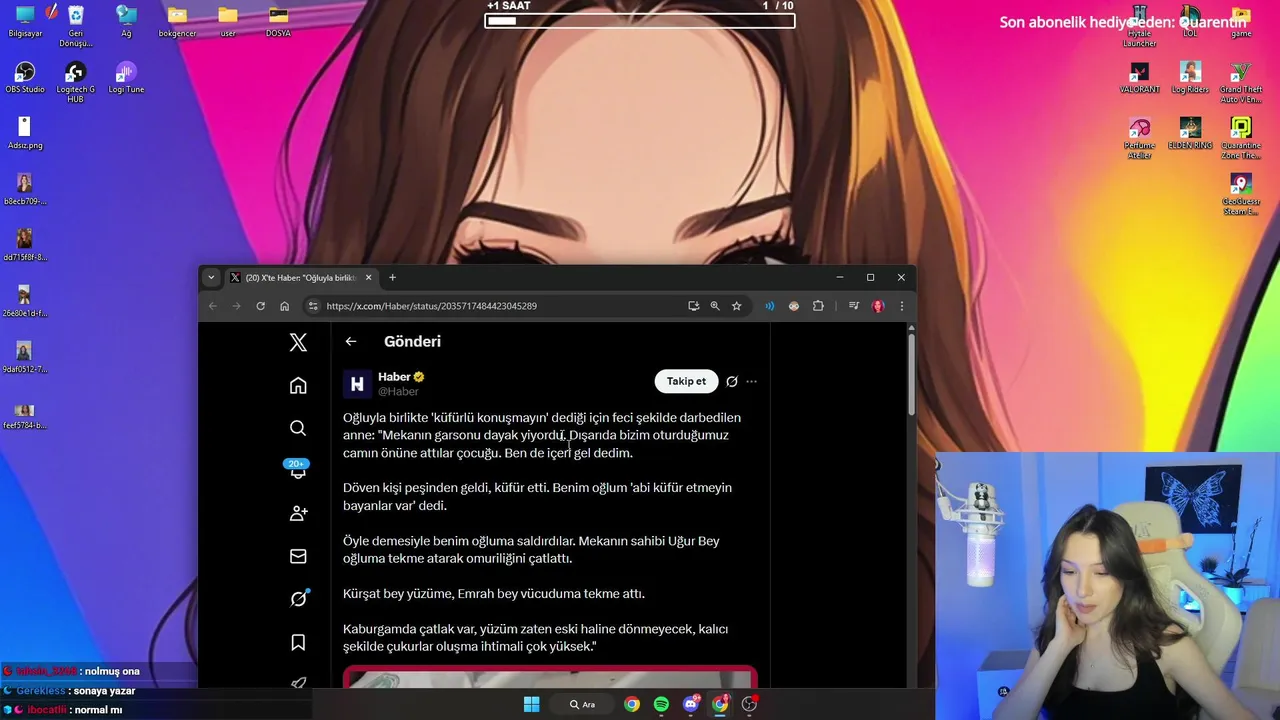Close the X'te Haber tab
Screen dimensions: 1280x720
click(x=368, y=277)
